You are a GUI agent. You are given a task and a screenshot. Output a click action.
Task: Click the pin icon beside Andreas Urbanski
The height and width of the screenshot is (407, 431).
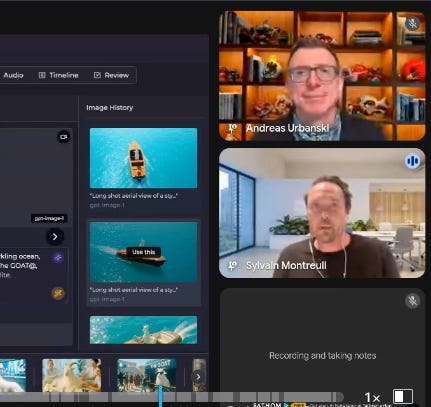click(233, 128)
